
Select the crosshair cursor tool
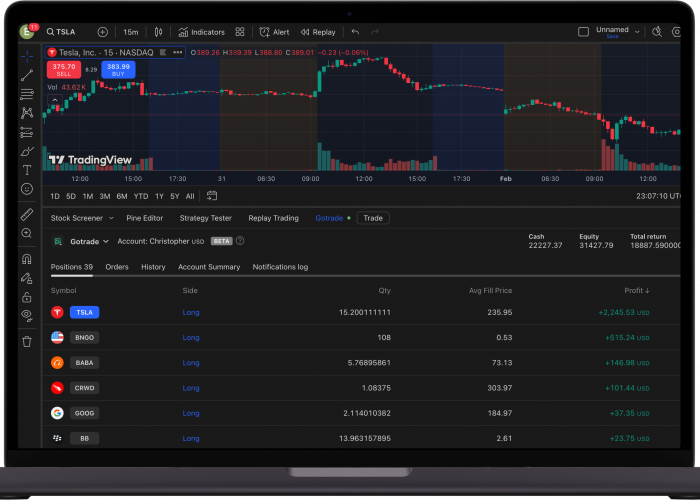click(27, 56)
